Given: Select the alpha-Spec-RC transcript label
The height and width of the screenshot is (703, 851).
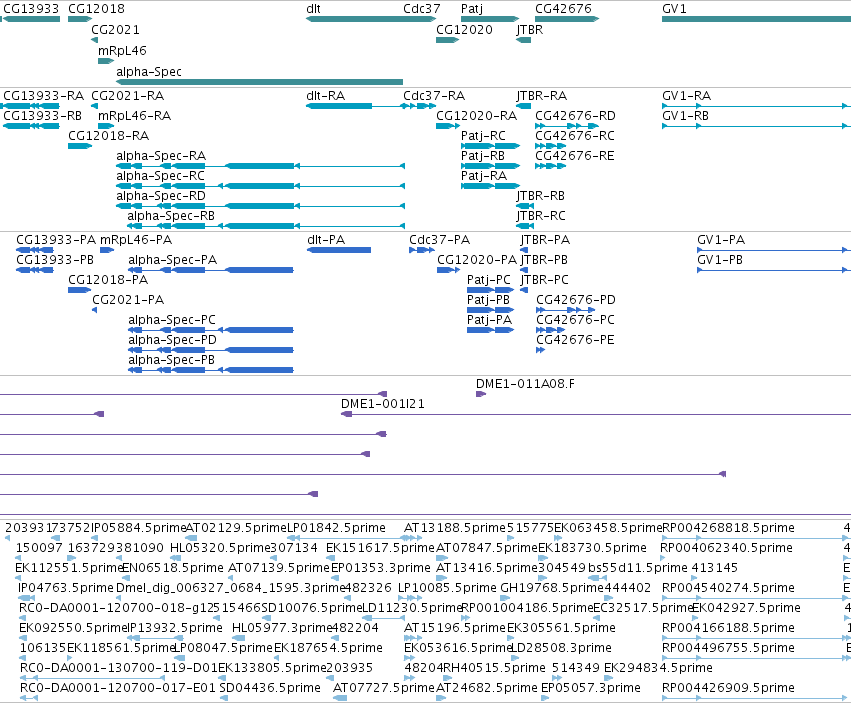Looking at the screenshot, I should (x=161, y=176).
